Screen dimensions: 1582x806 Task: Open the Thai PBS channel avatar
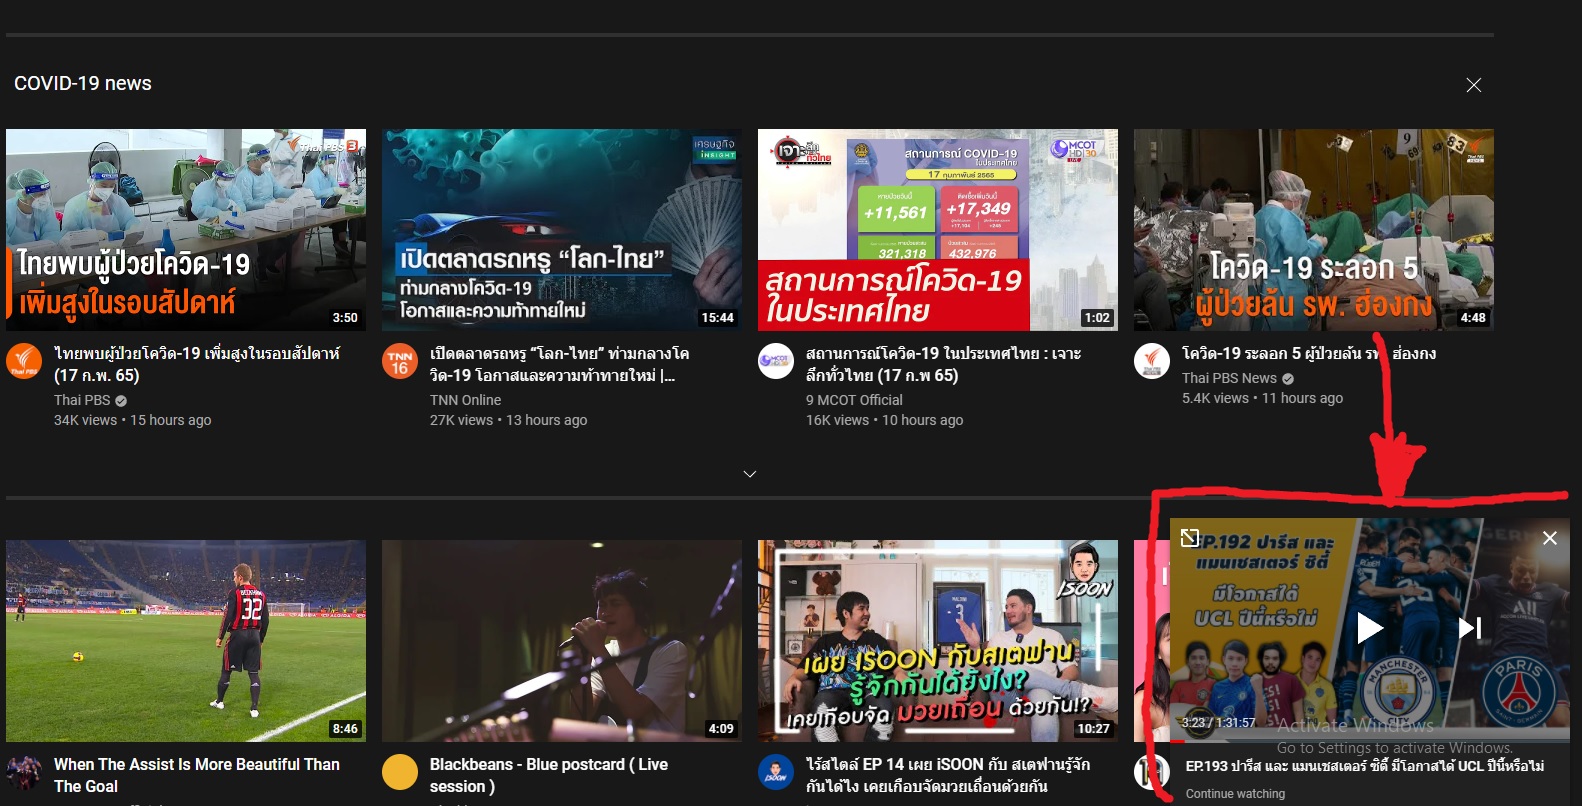pyautogui.click(x=24, y=361)
